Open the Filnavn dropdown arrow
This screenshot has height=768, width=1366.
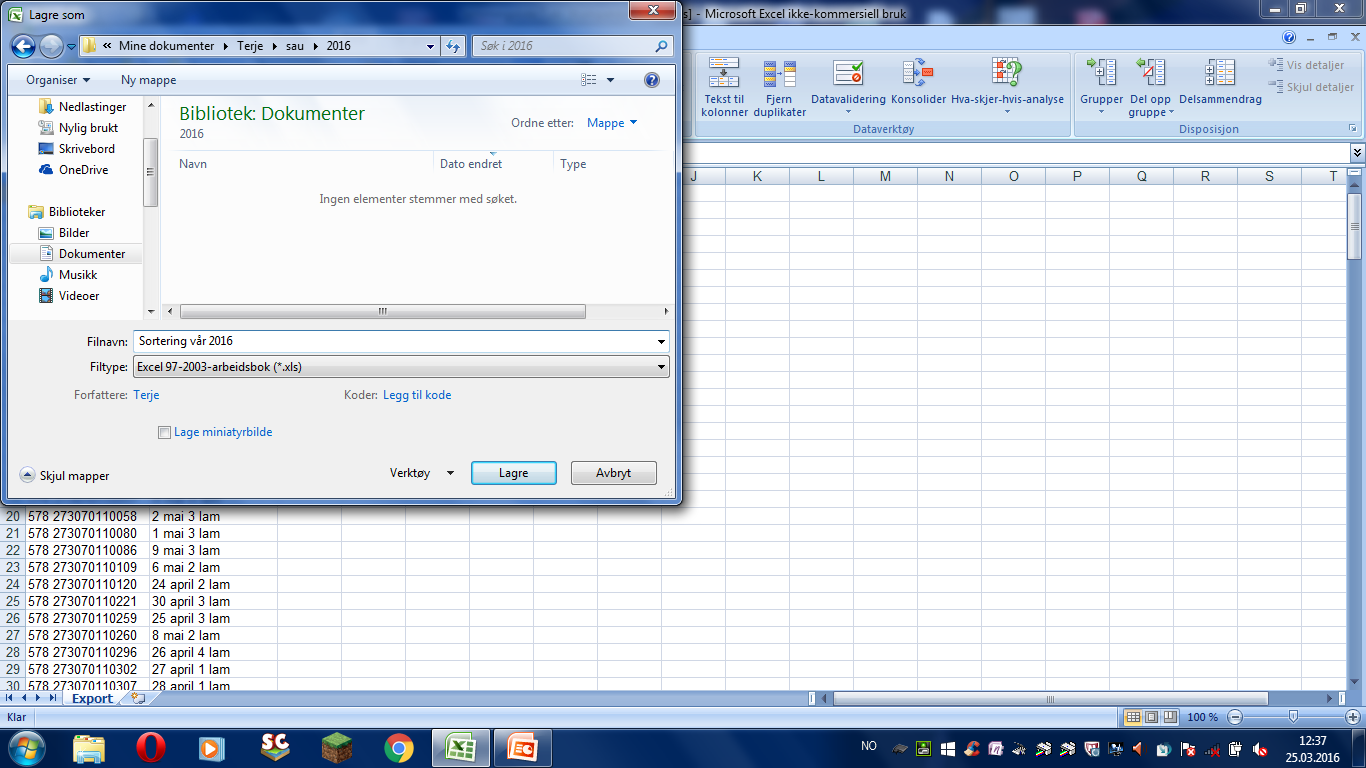tap(661, 341)
